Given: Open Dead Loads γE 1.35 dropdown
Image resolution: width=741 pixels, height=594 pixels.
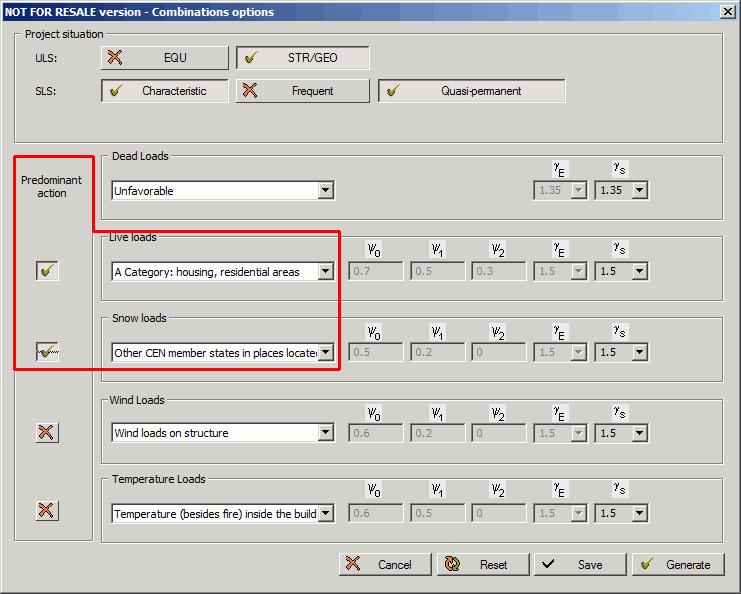Looking at the screenshot, I should [560, 190].
